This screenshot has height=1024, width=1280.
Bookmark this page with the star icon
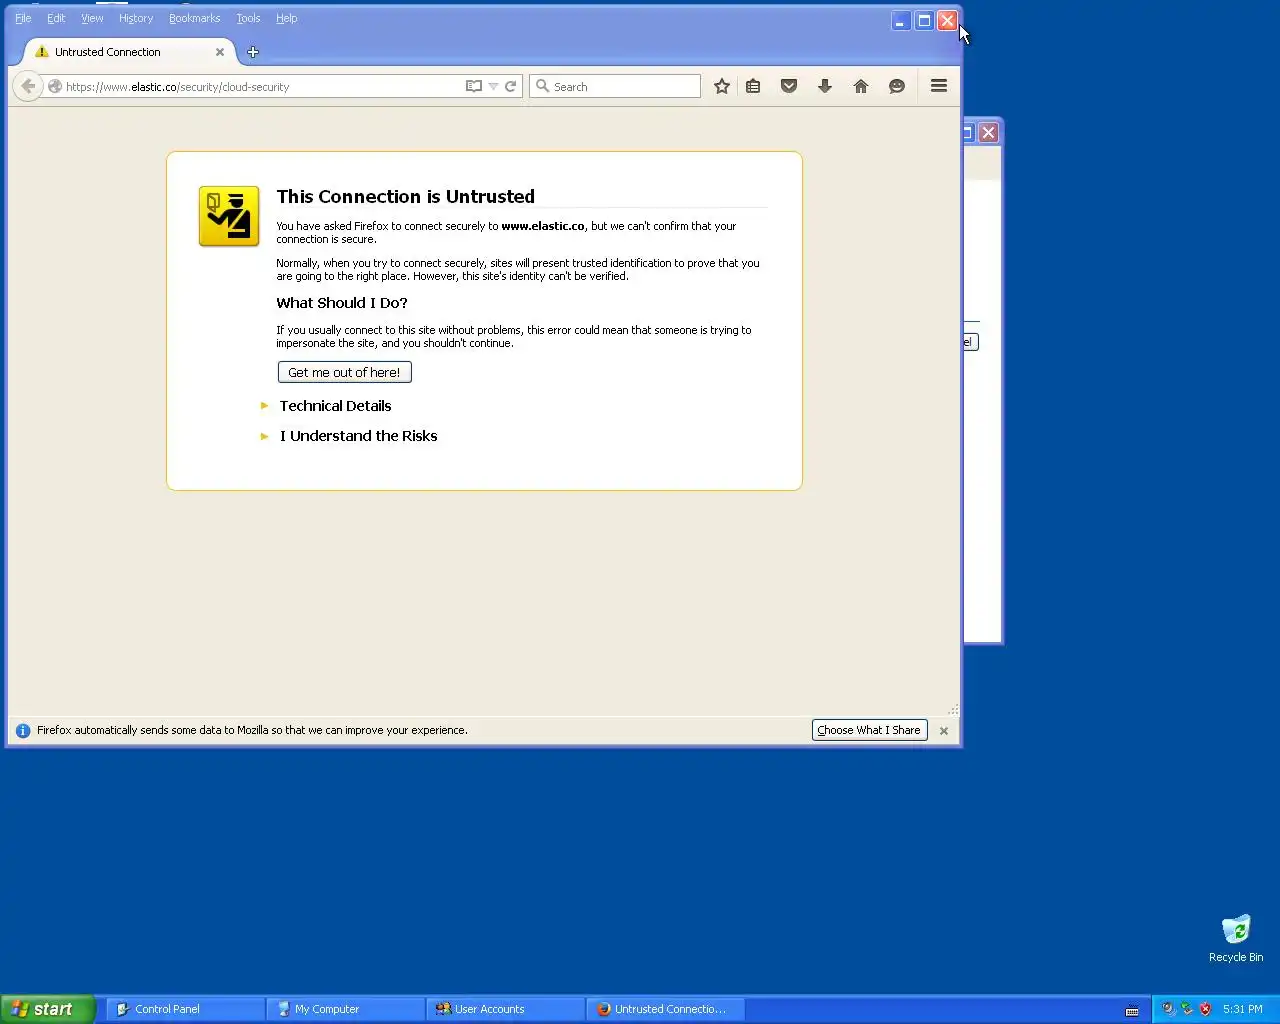point(722,87)
